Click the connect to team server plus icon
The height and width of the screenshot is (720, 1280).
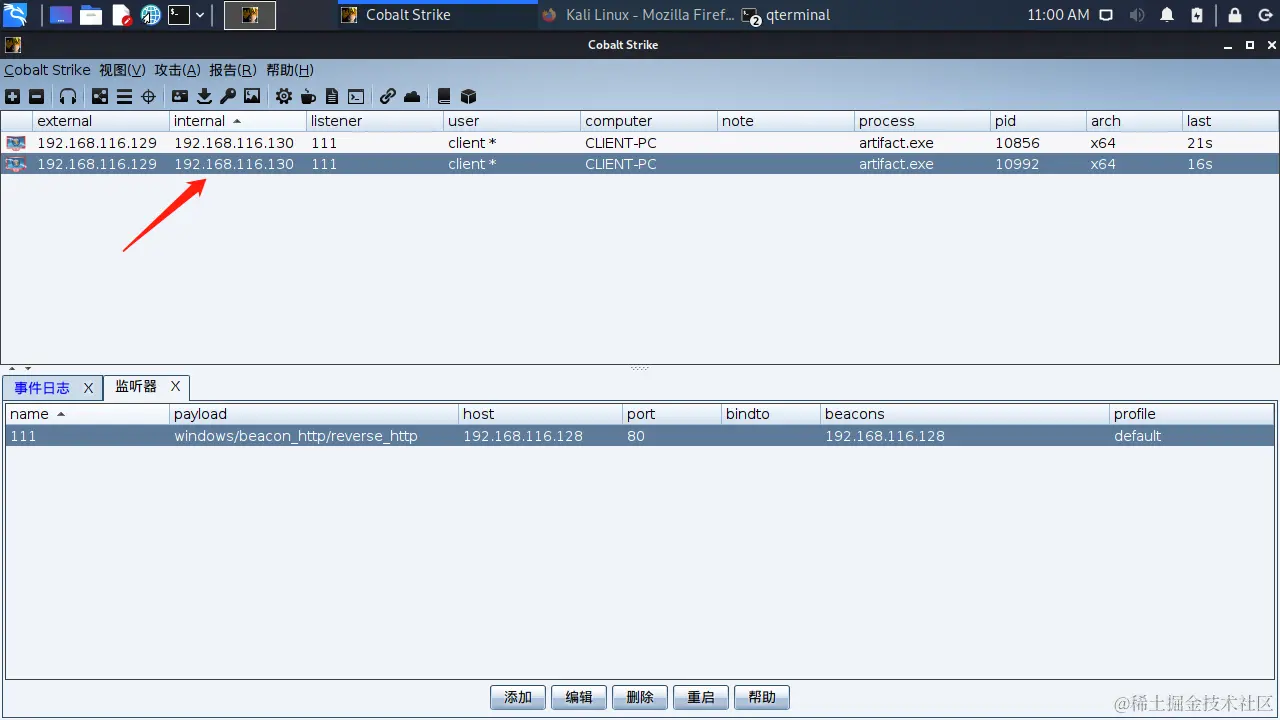12,97
